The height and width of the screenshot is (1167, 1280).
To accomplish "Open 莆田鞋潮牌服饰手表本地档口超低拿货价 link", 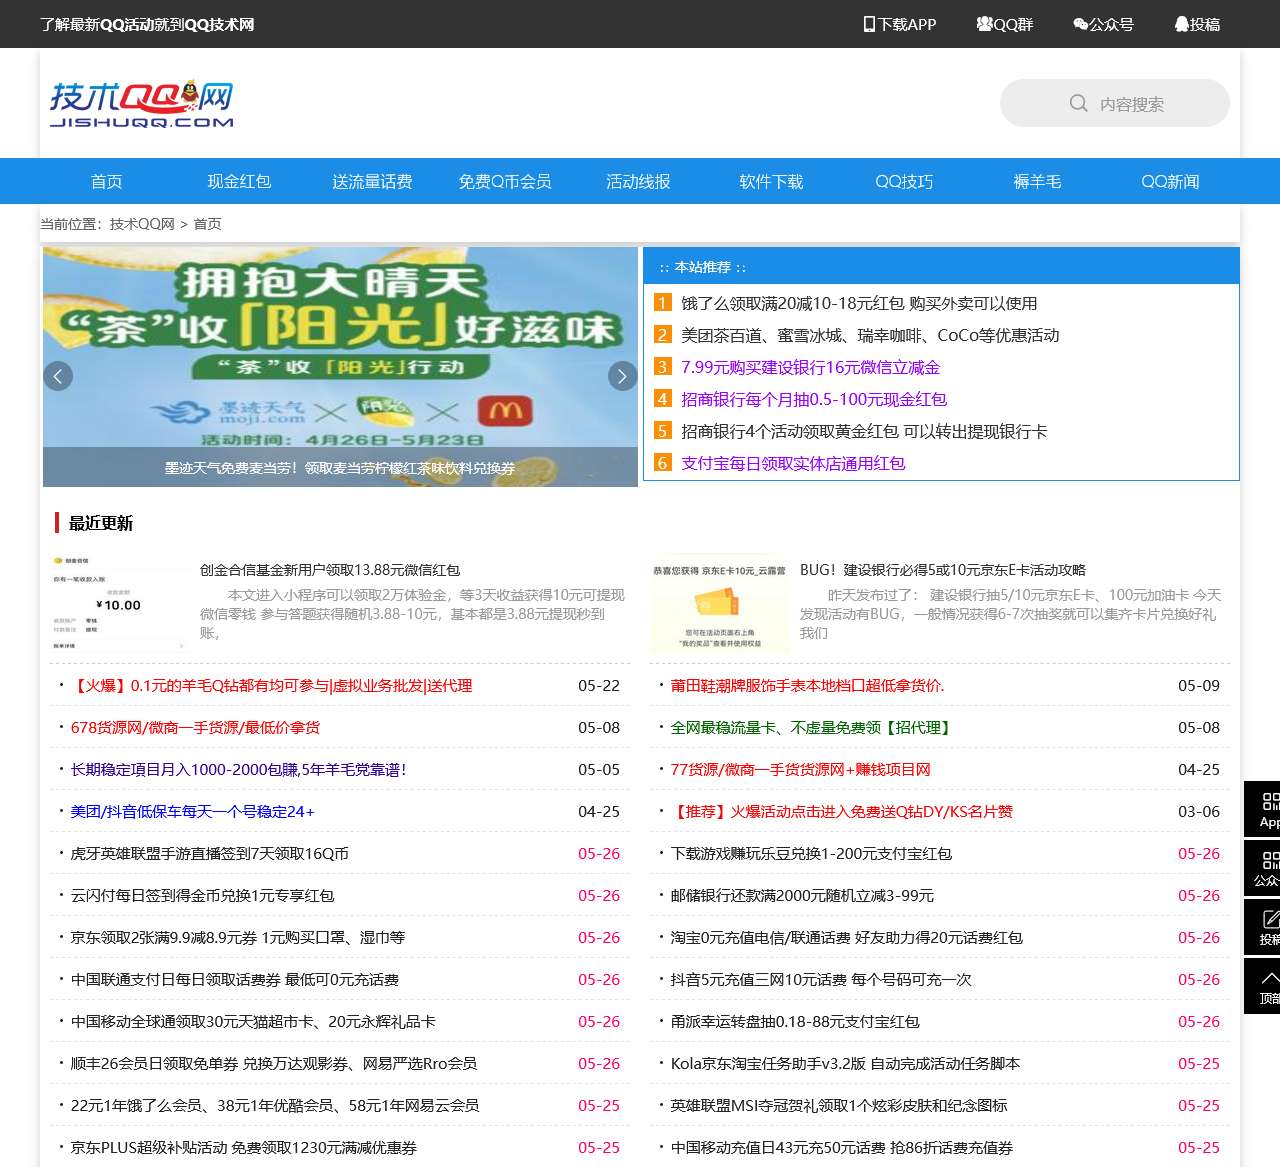I will click(x=807, y=686).
